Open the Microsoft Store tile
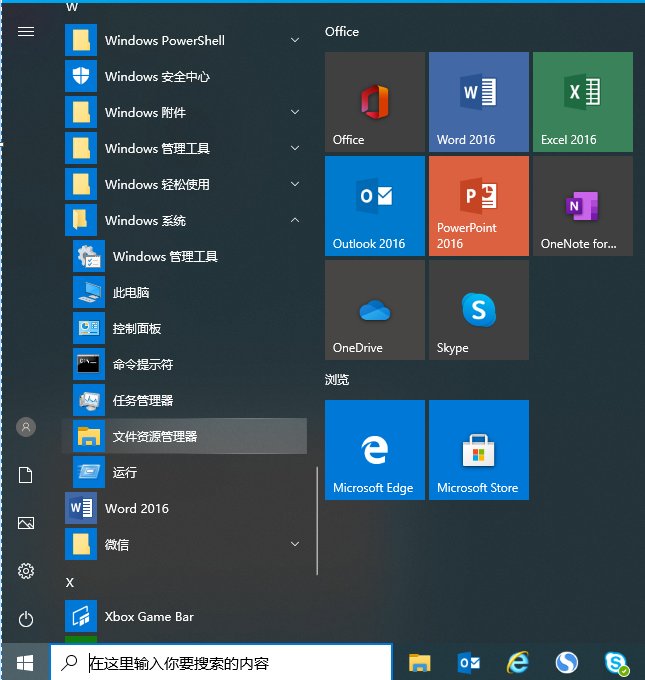Image resolution: width=645 pixels, height=680 pixels. coord(478,449)
